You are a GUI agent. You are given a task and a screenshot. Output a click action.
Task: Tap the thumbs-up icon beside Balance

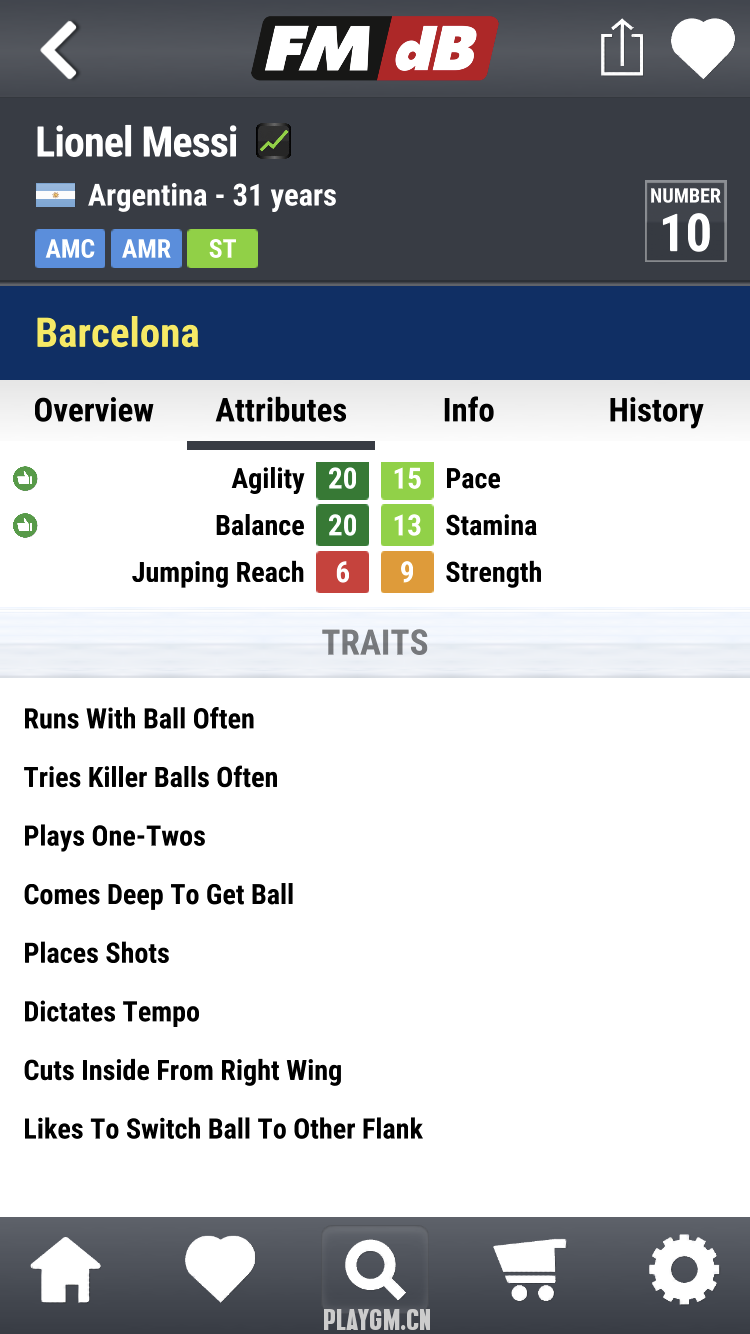click(x=25, y=525)
